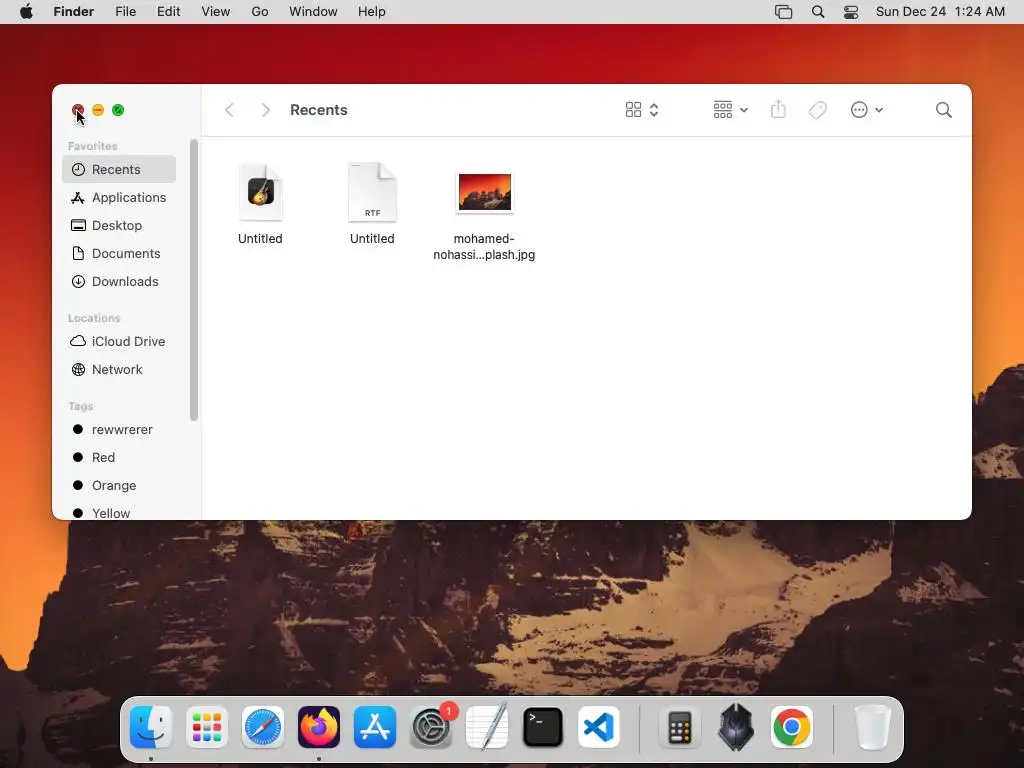Open Documents in the sidebar
Image resolution: width=1024 pixels, height=768 pixels.
[x=119, y=253]
